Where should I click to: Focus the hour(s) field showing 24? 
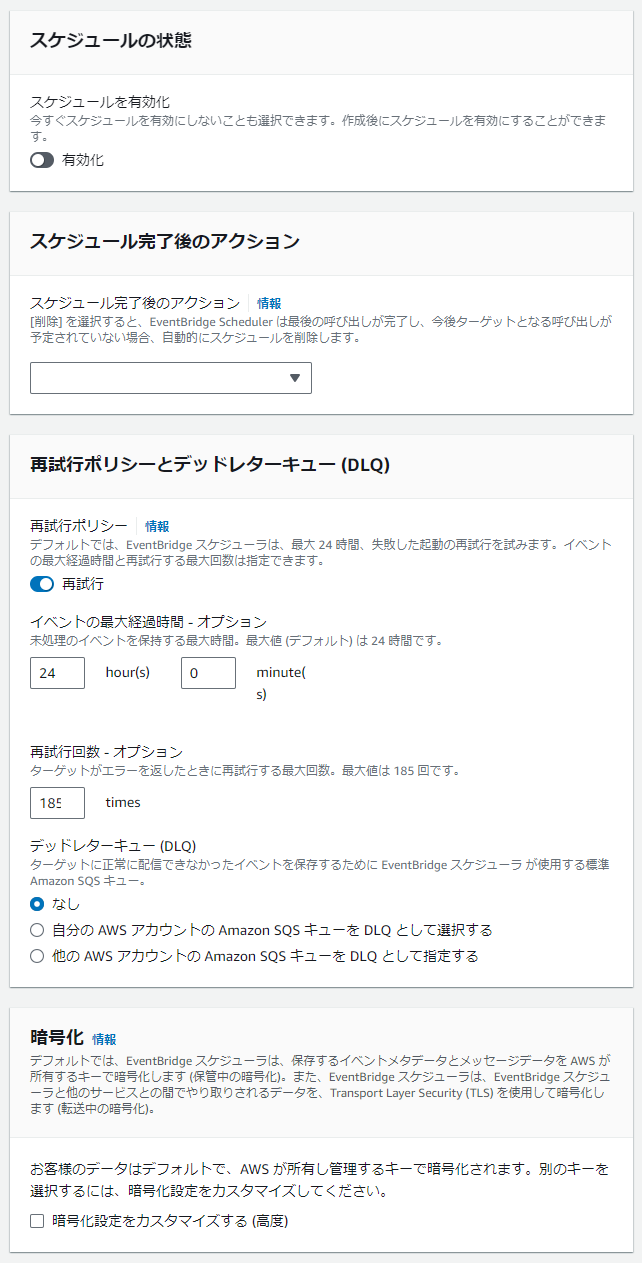(x=57, y=673)
